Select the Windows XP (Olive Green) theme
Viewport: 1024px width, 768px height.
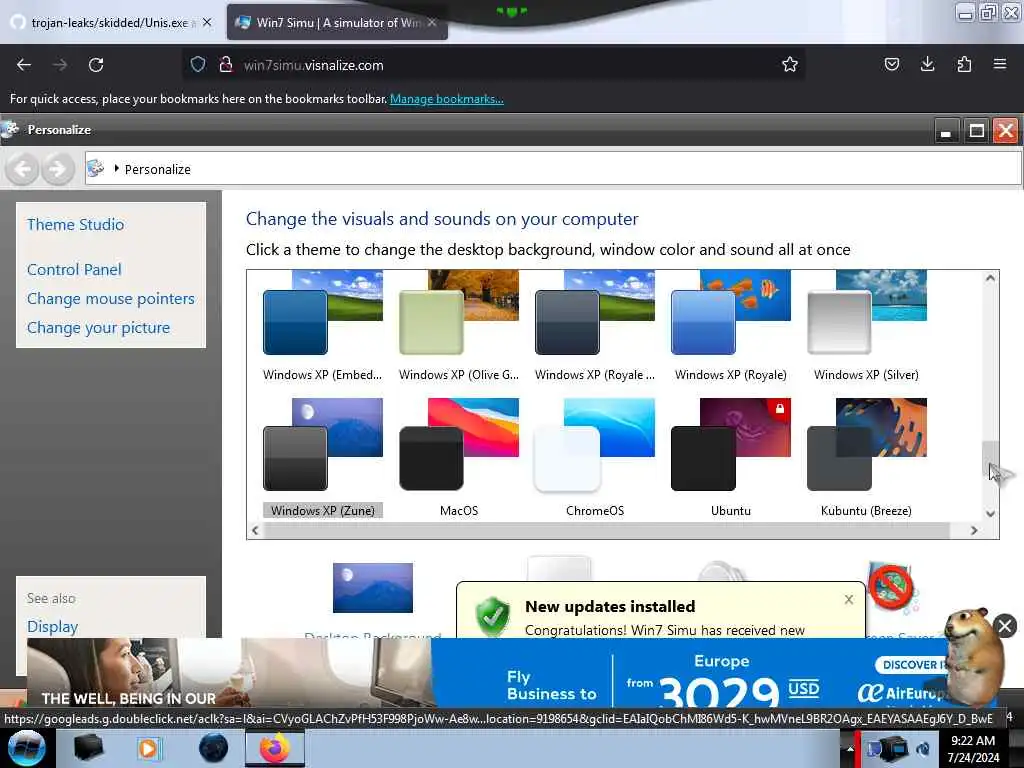coord(458,312)
